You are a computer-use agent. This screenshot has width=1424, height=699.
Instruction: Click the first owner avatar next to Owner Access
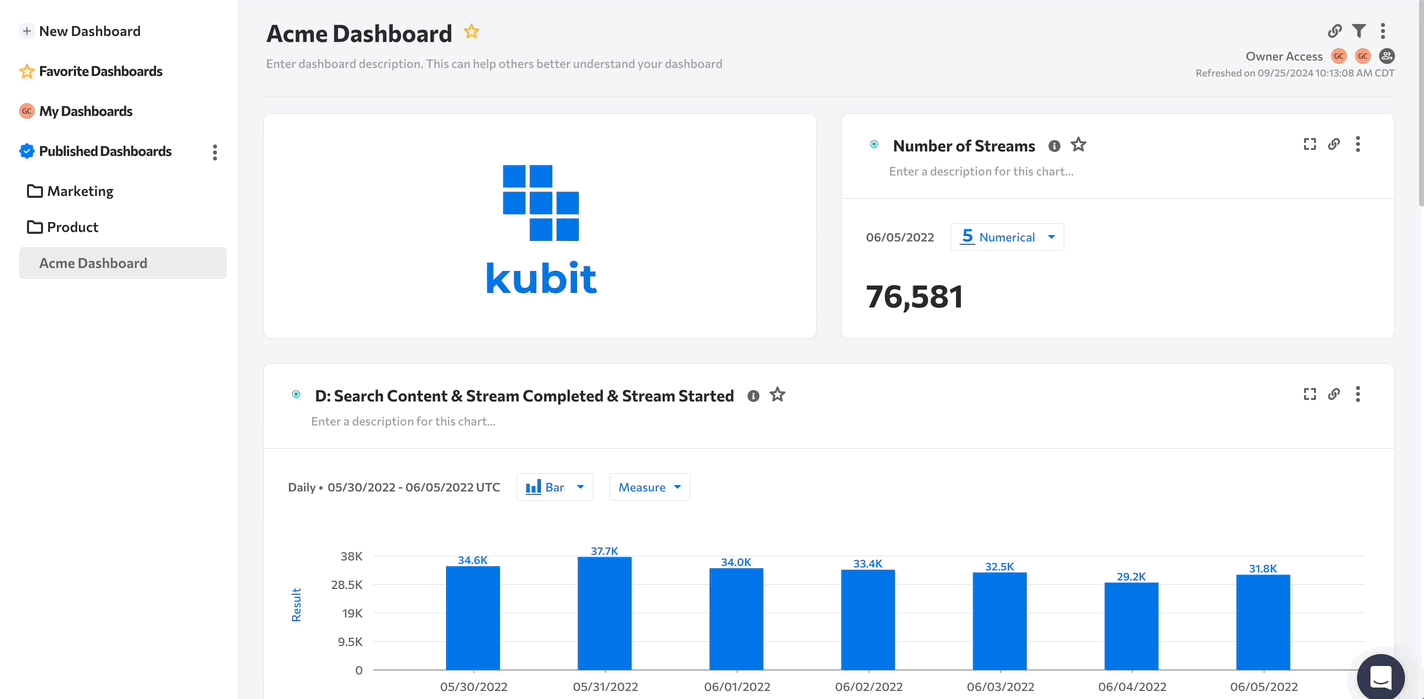(x=1338, y=56)
